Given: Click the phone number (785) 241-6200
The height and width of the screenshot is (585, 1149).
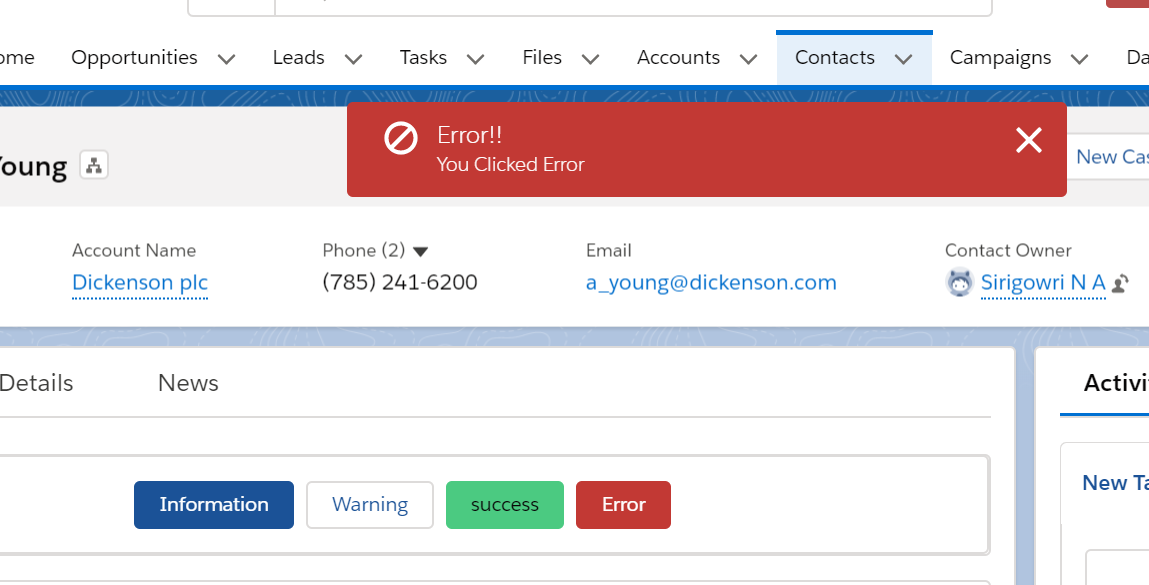Looking at the screenshot, I should pyautogui.click(x=400, y=282).
